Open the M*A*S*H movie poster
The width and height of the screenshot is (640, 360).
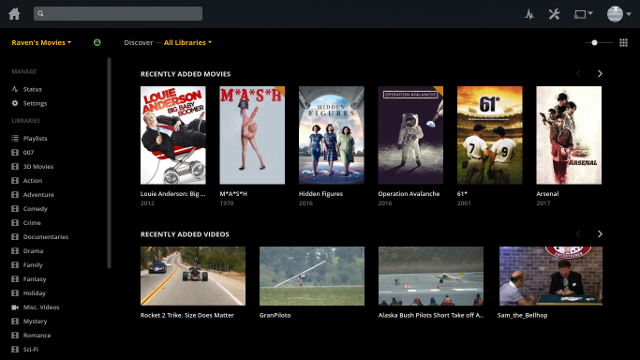[252, 135]
